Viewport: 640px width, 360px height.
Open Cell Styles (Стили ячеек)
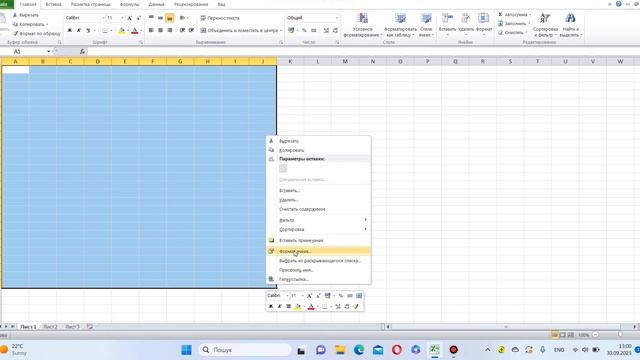pos(426,25)
